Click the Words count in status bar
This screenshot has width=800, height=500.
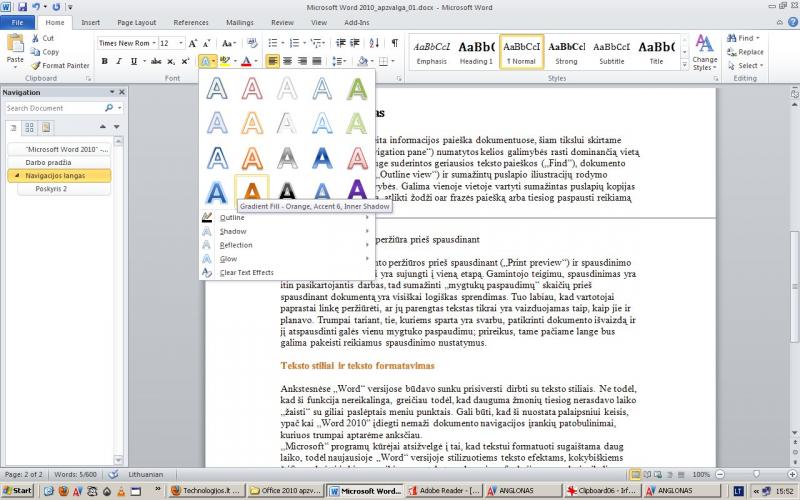(76, 474)
